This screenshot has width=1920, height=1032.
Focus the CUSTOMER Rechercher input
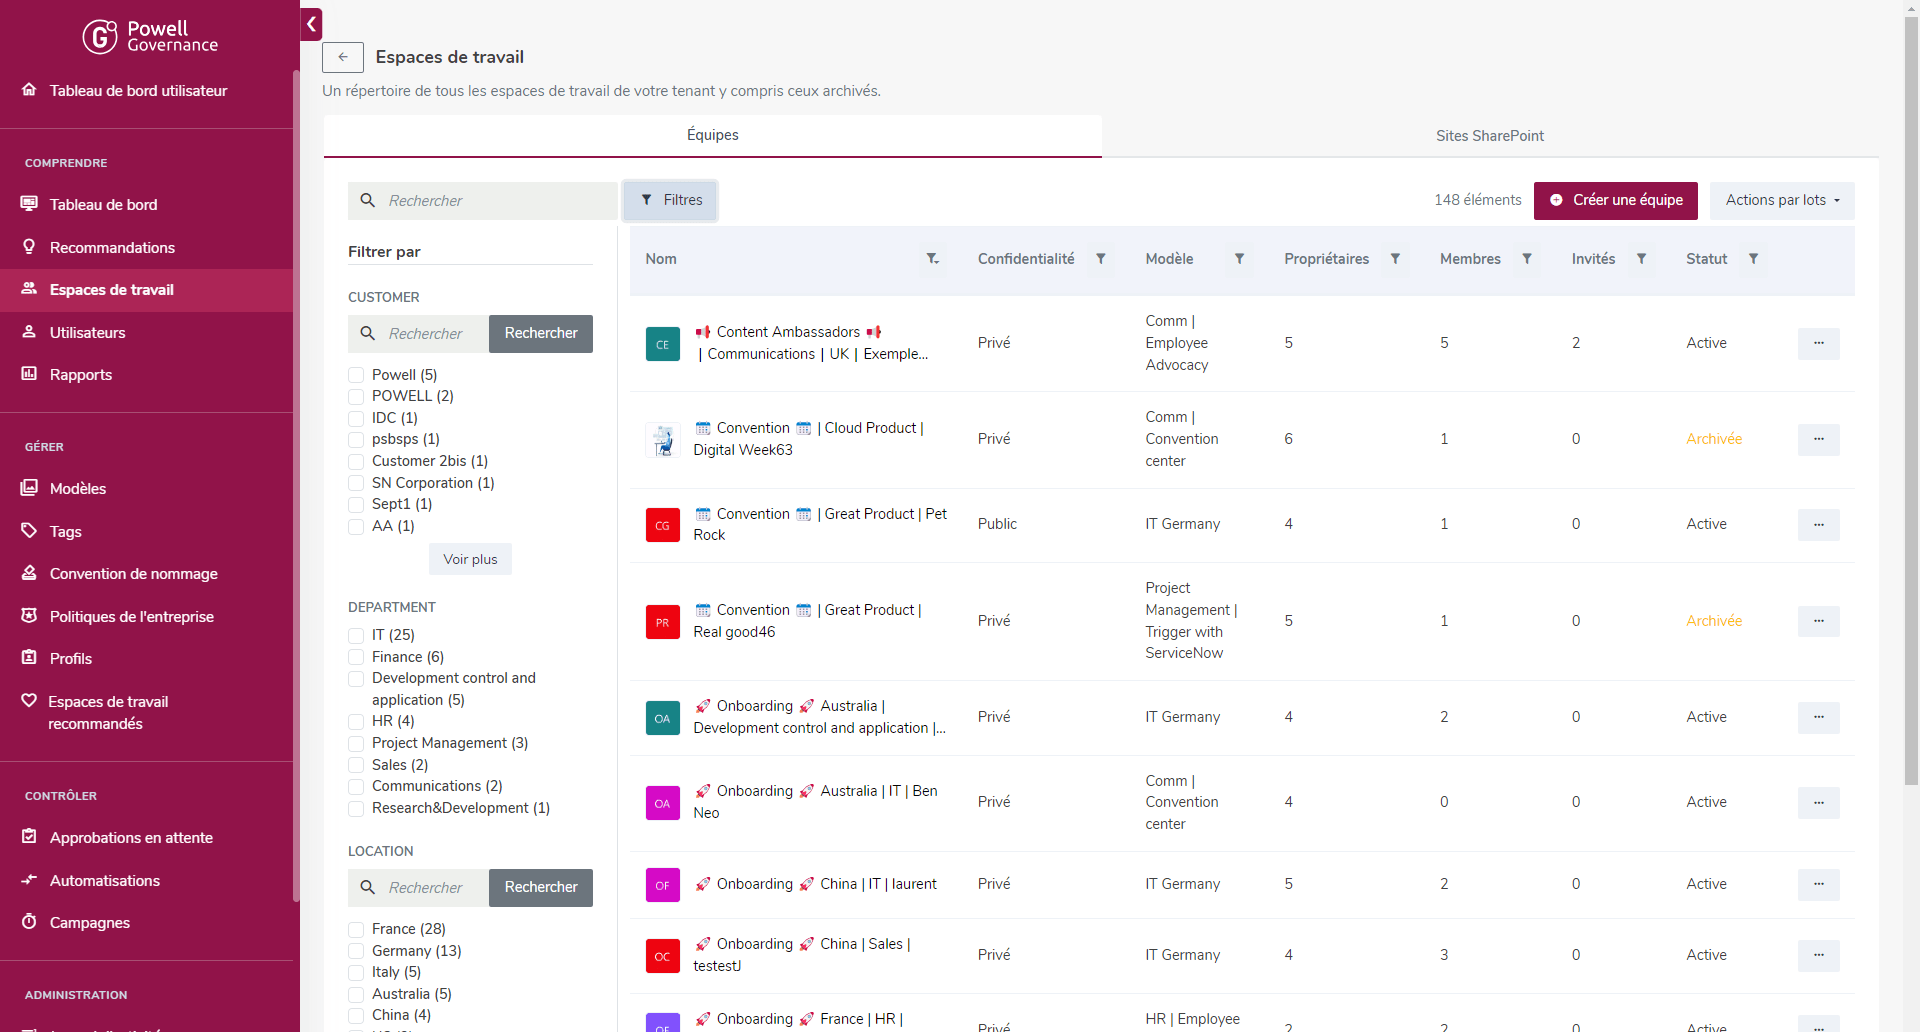(418, 333)
